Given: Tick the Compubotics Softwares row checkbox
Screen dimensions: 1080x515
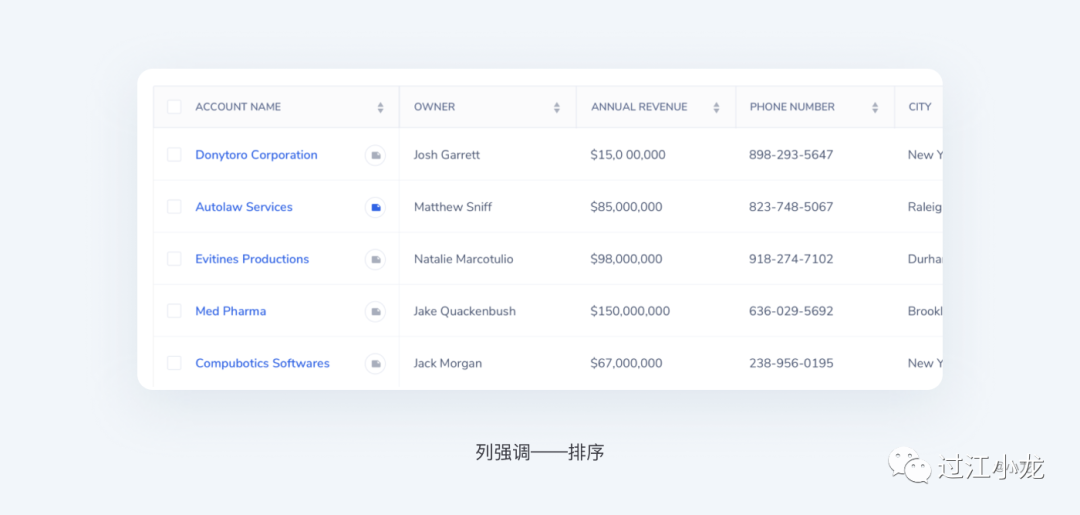Looking at the screenshot, I should tap(174, 363).
